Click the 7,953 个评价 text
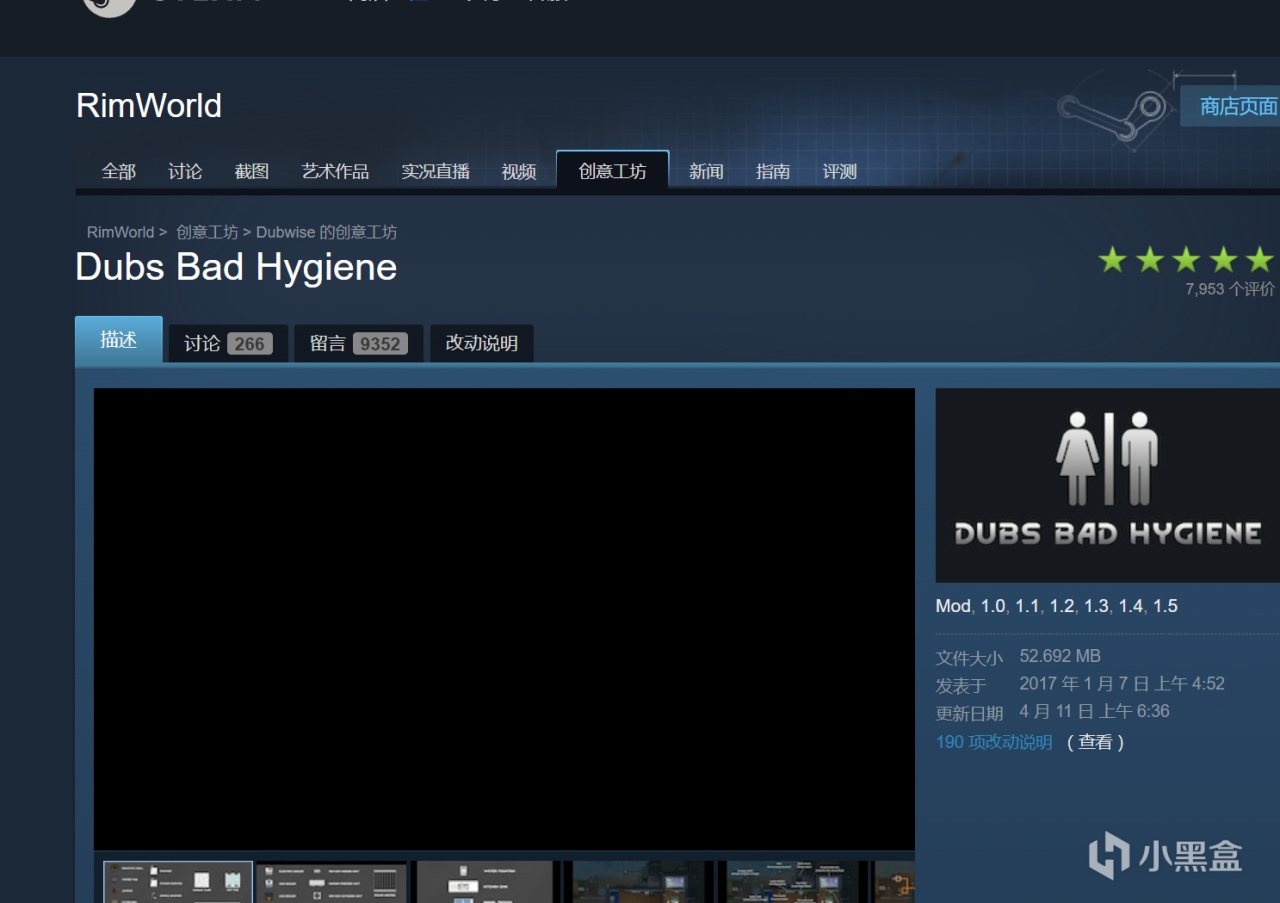 point(1230,289)
